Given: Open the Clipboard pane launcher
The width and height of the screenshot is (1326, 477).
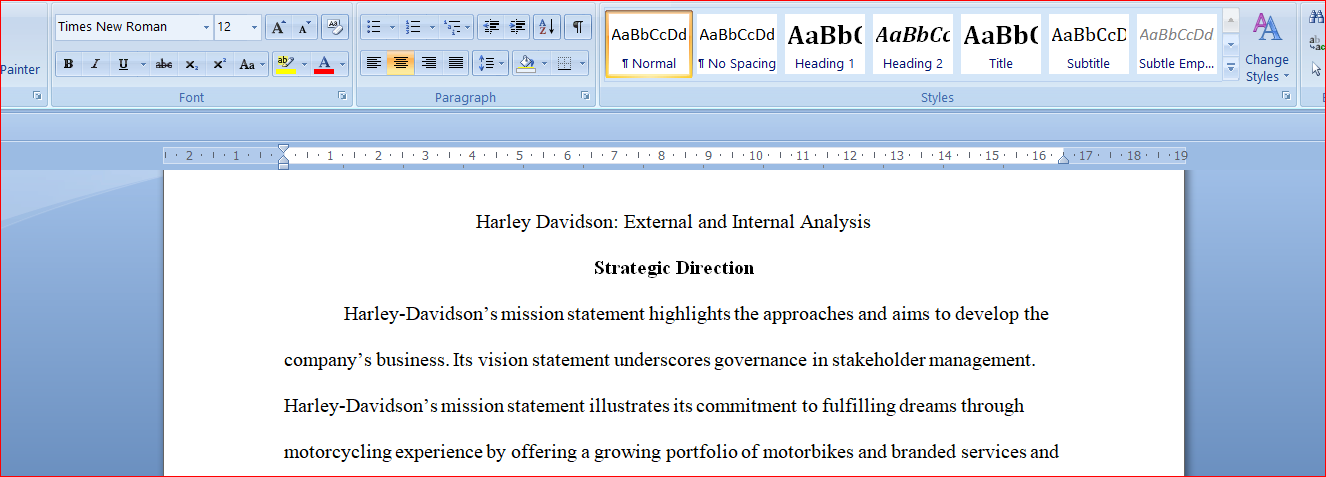Looking at the screenshot, I should tap(37, 96).
